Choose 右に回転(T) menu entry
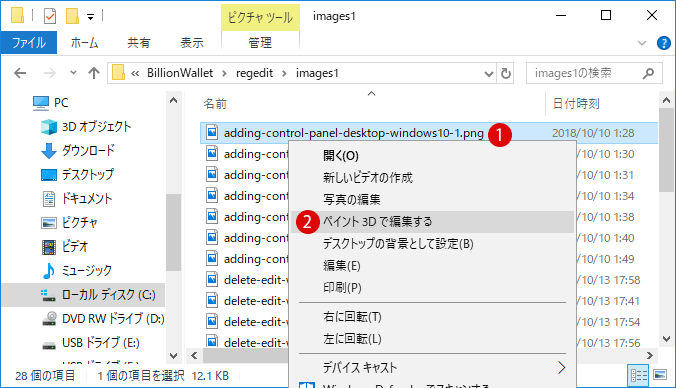 [x=432, y=317]
